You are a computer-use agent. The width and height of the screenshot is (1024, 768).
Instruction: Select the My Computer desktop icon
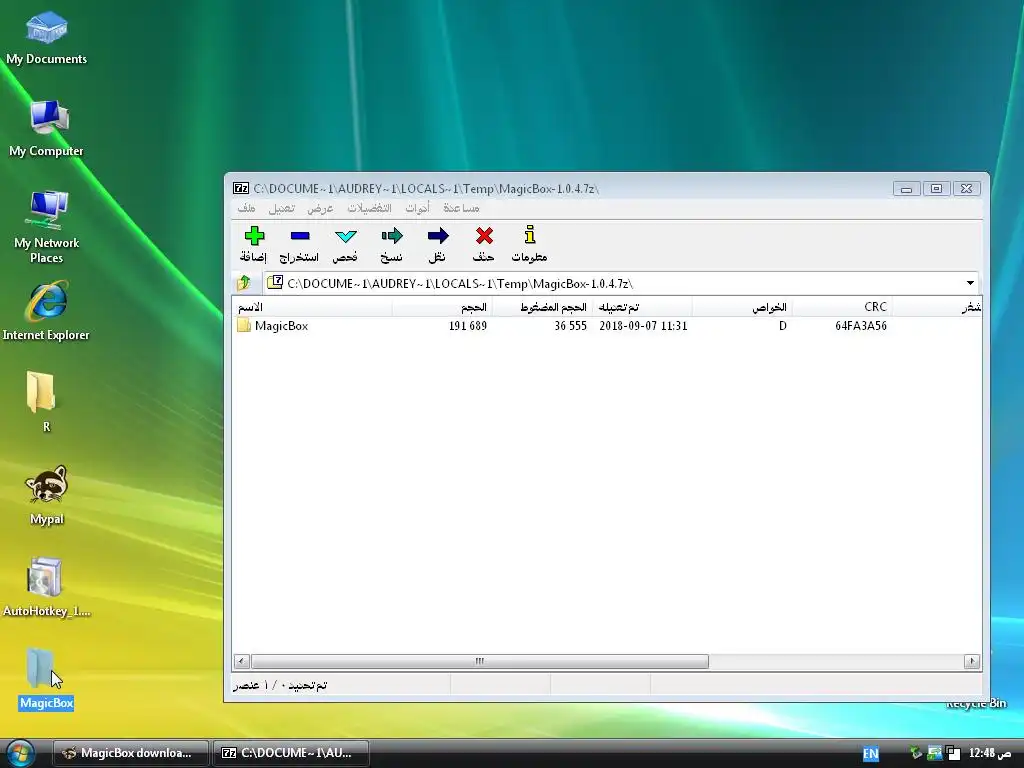(x=46, y=128)
